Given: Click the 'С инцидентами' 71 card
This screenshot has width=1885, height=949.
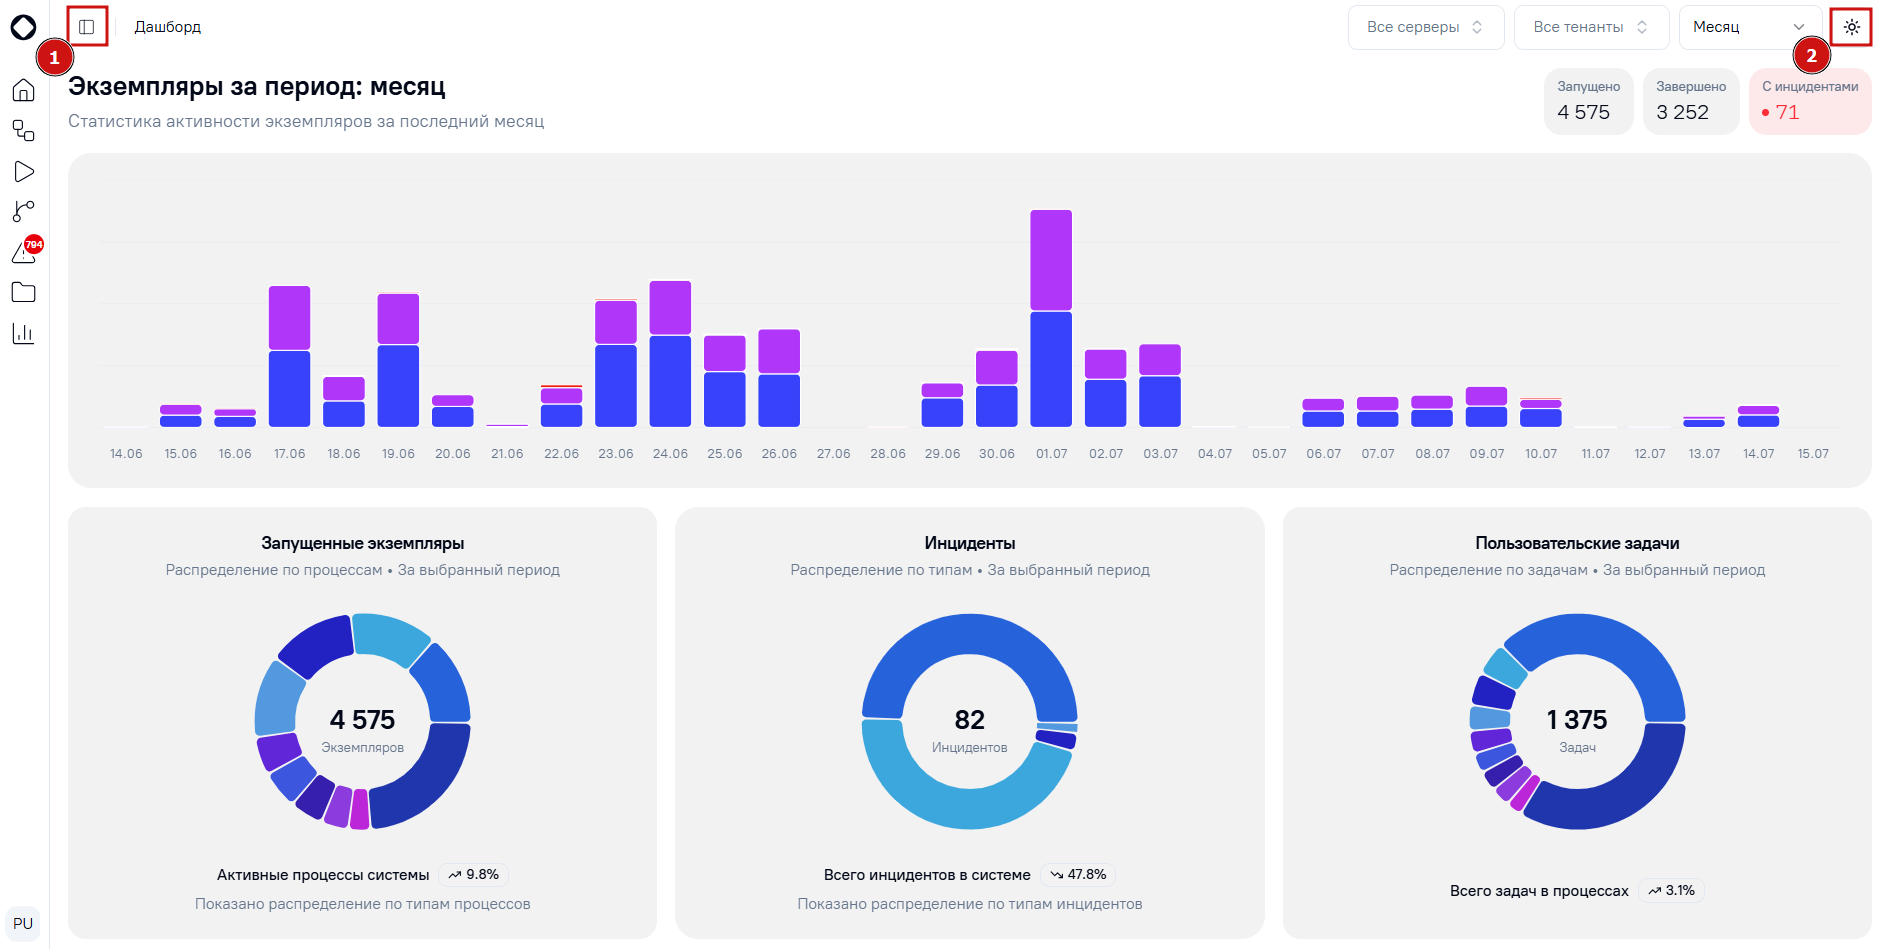Looking at the screenshot, I should [1810, 101].
